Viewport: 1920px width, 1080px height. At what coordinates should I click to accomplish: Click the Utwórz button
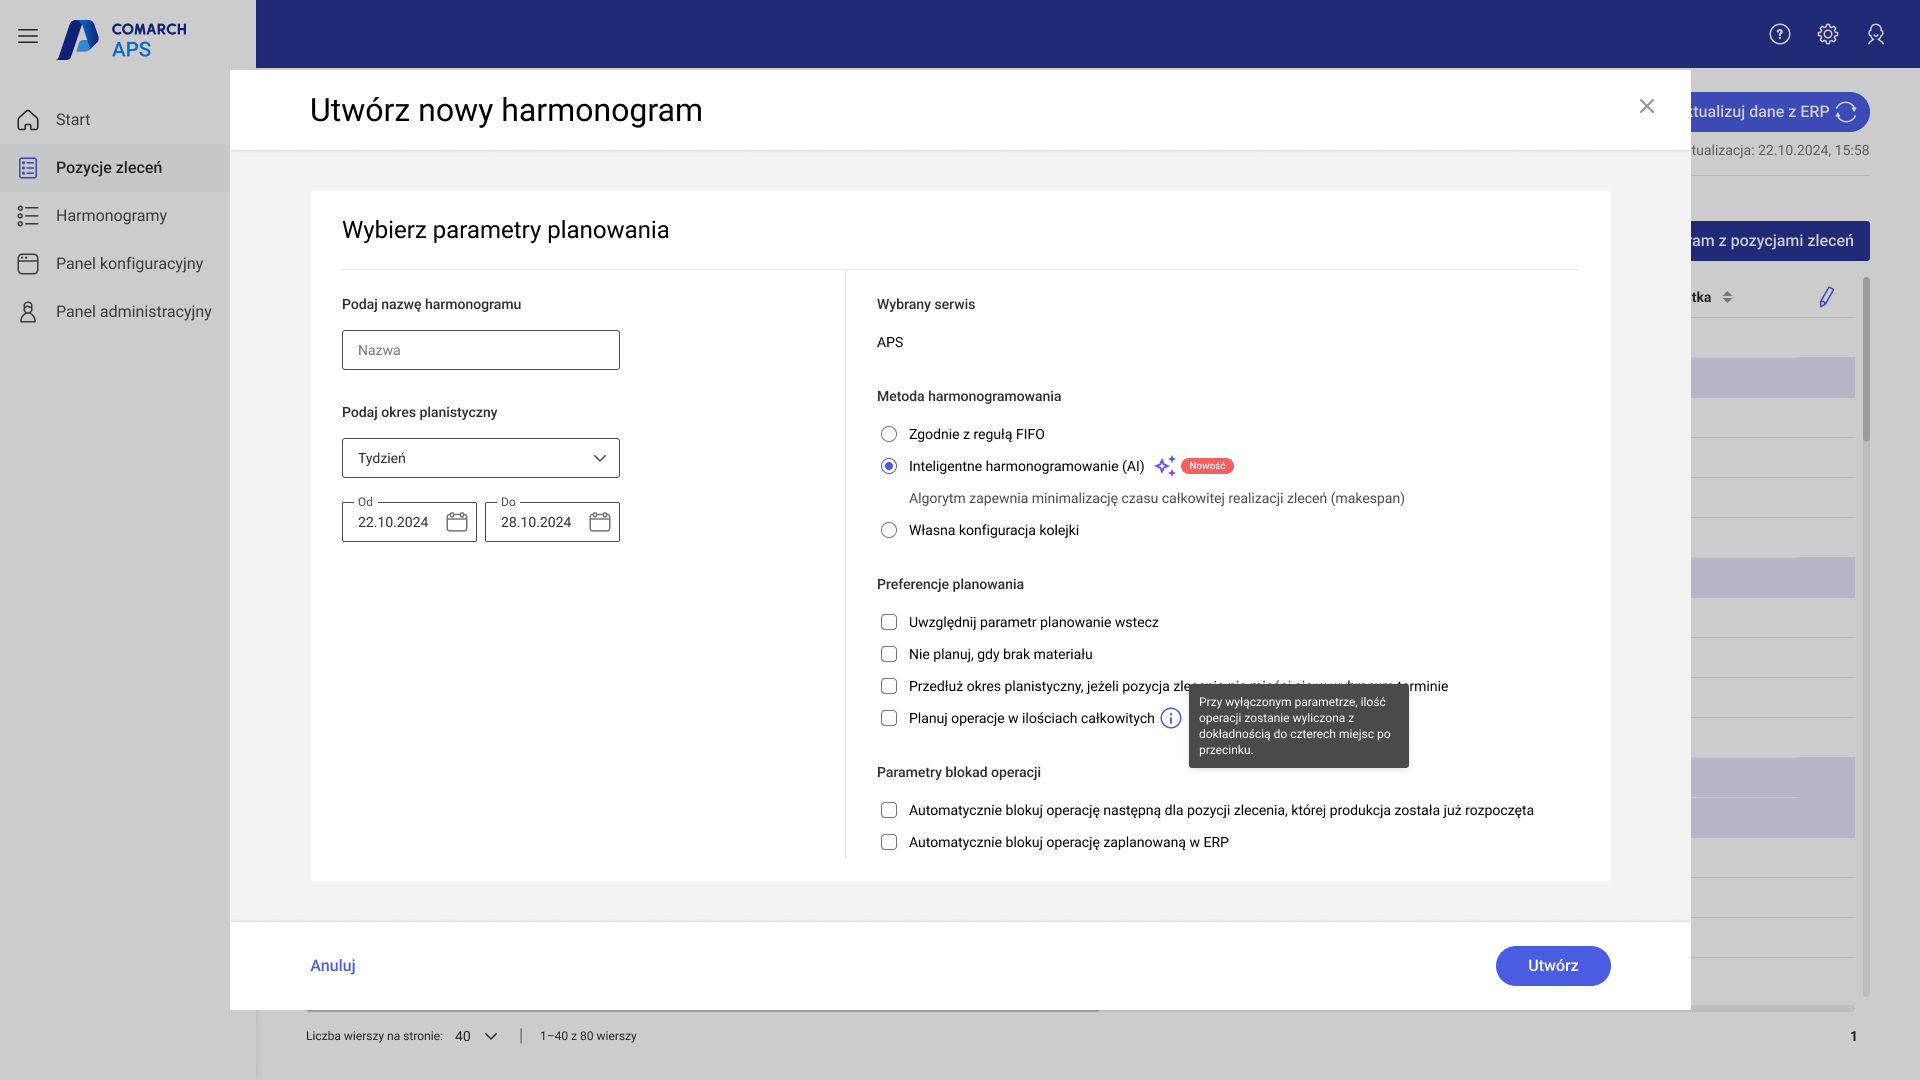pyautogui.click(x=1553, y=966)
